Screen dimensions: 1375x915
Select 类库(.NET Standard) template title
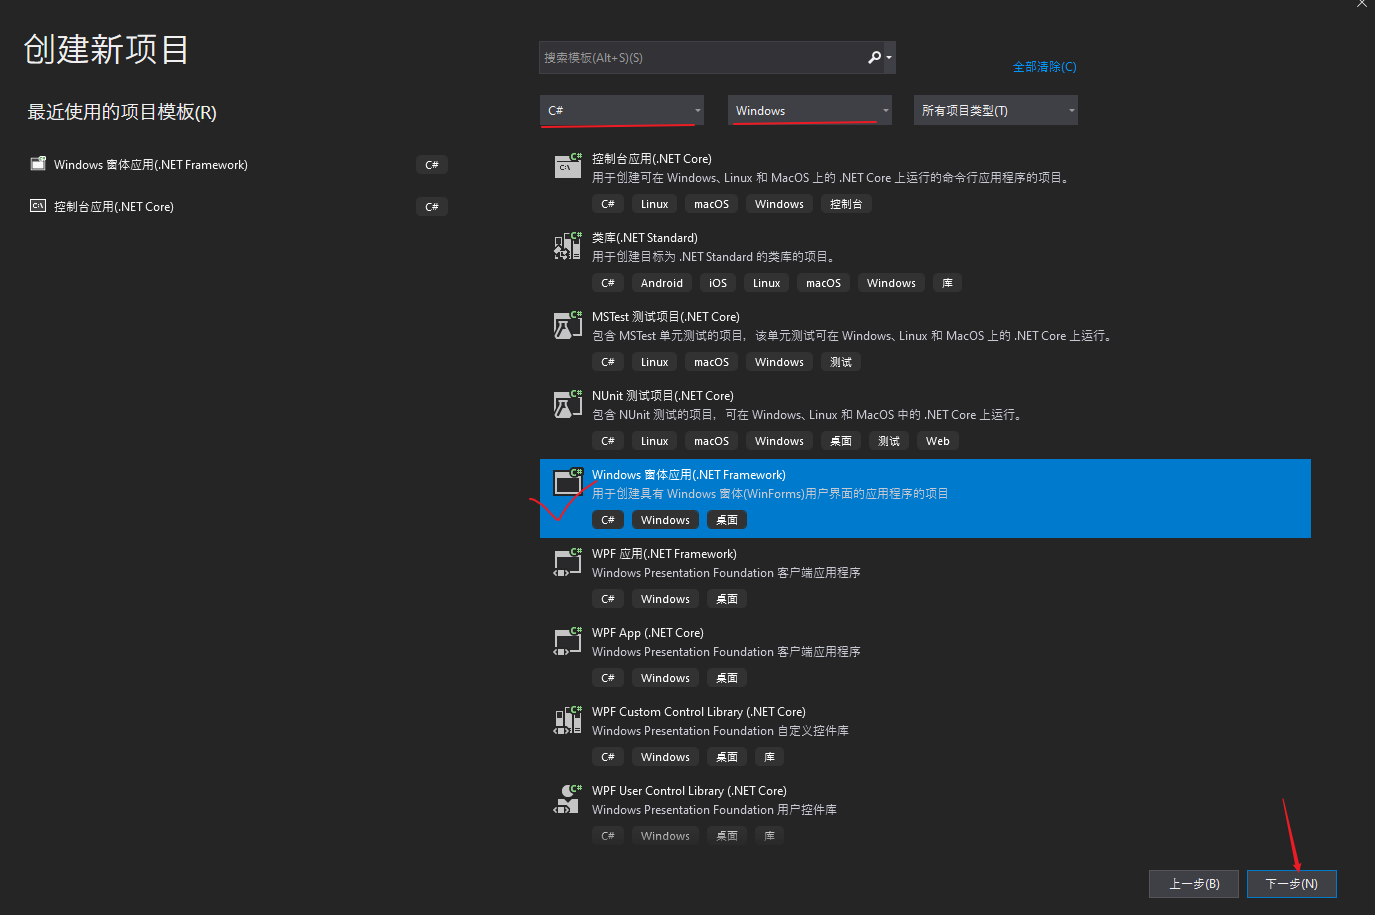[645, 238]
